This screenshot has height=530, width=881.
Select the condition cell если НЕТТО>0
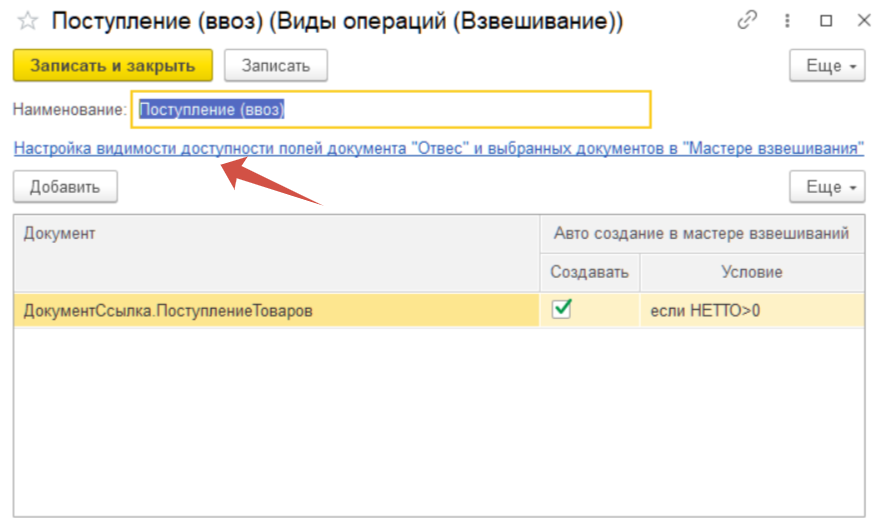(x=752, y=311)
